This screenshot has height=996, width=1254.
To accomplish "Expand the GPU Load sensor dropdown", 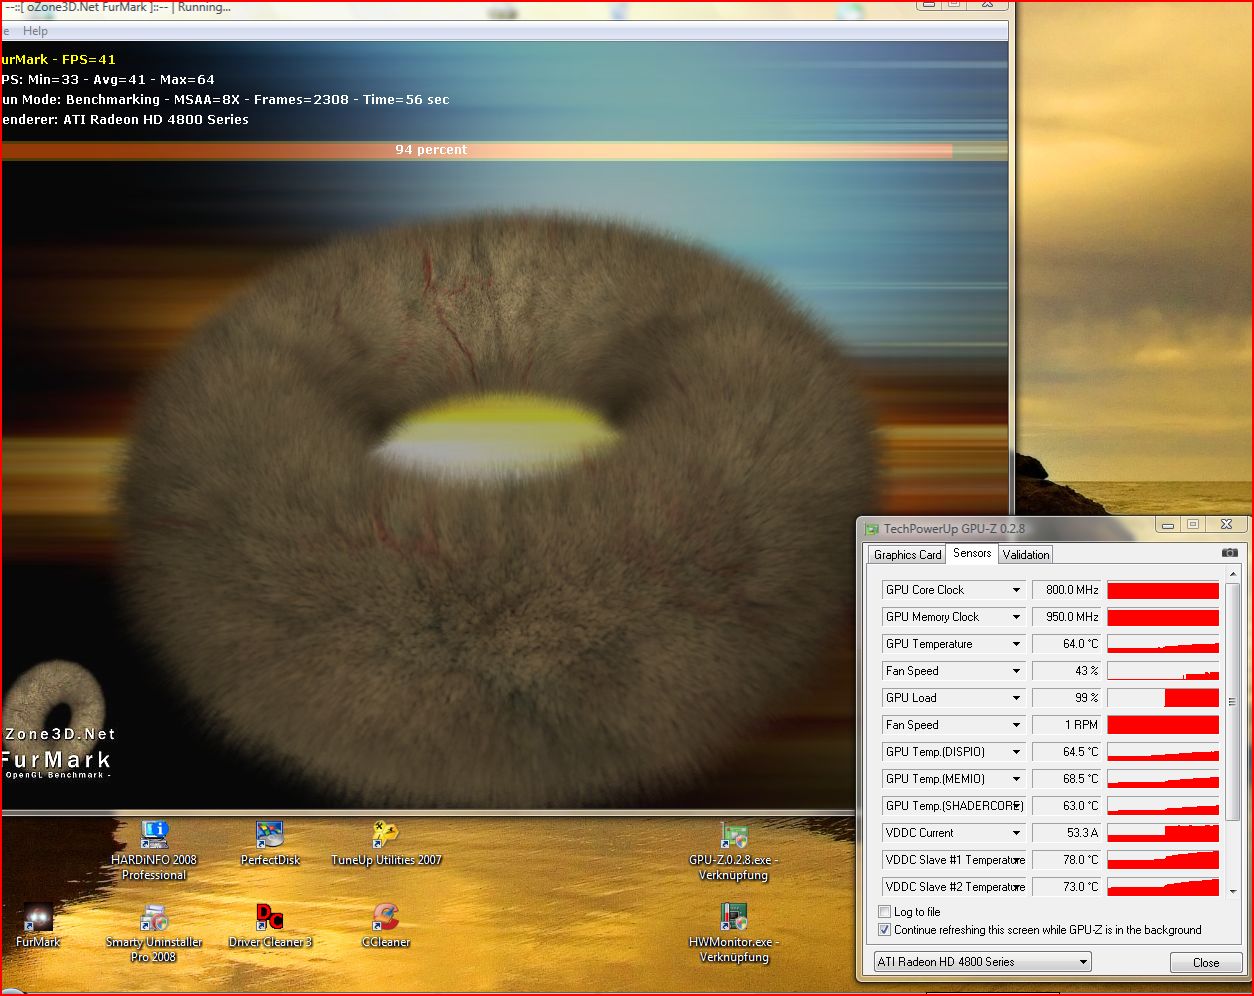I will (1016, 698).
